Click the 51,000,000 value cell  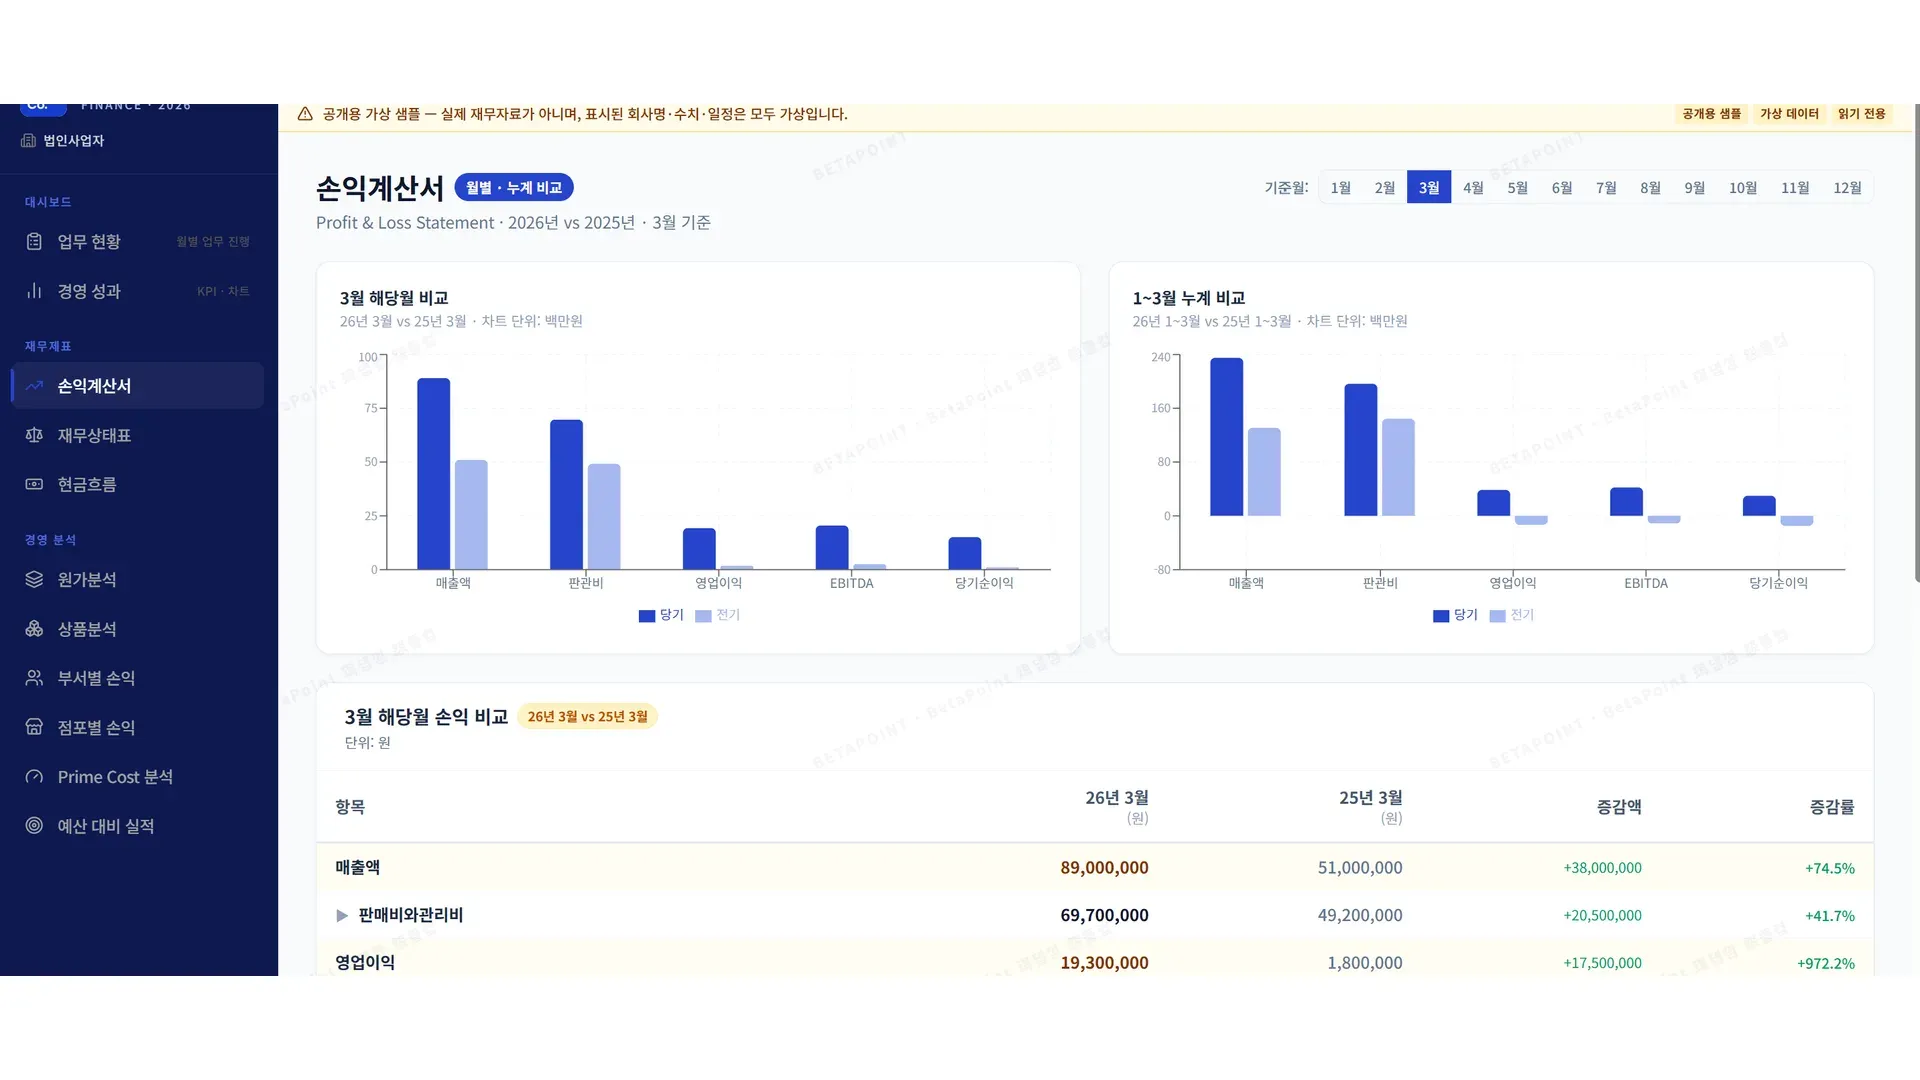pyautogui.click(x=1360, y=868)
